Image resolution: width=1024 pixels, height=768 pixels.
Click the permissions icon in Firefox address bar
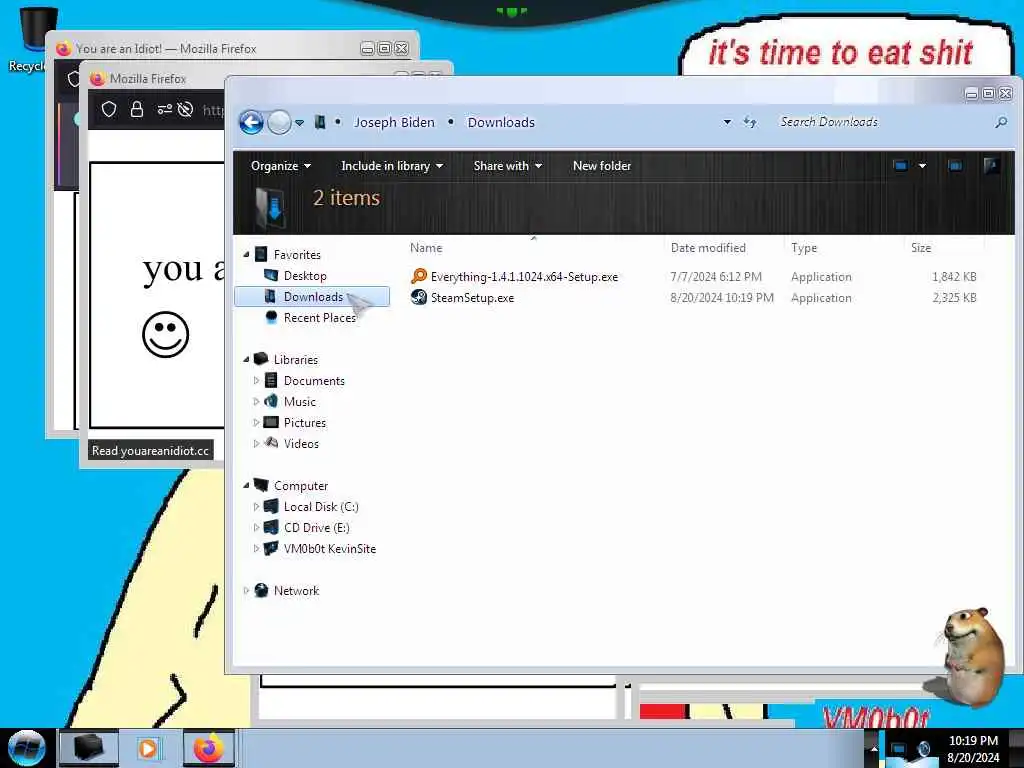[x=164, y=109]
